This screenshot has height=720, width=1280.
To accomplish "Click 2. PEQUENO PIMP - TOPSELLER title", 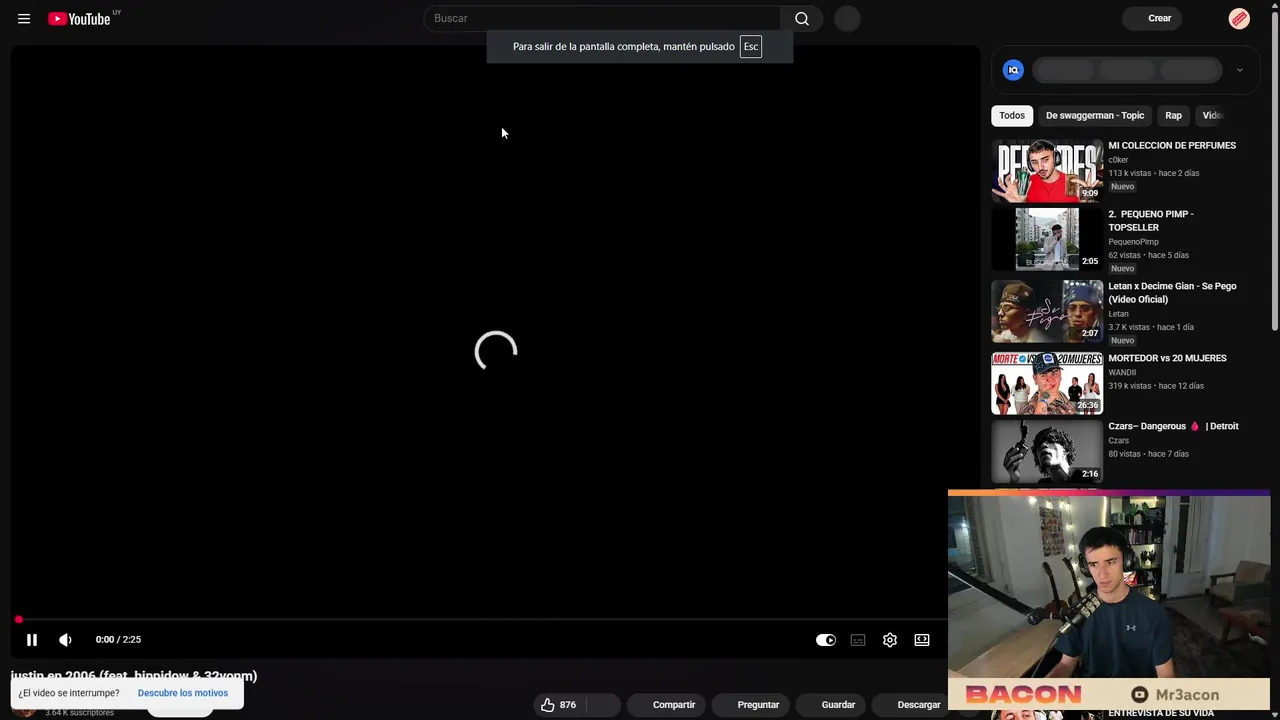I will (1151, 221).
